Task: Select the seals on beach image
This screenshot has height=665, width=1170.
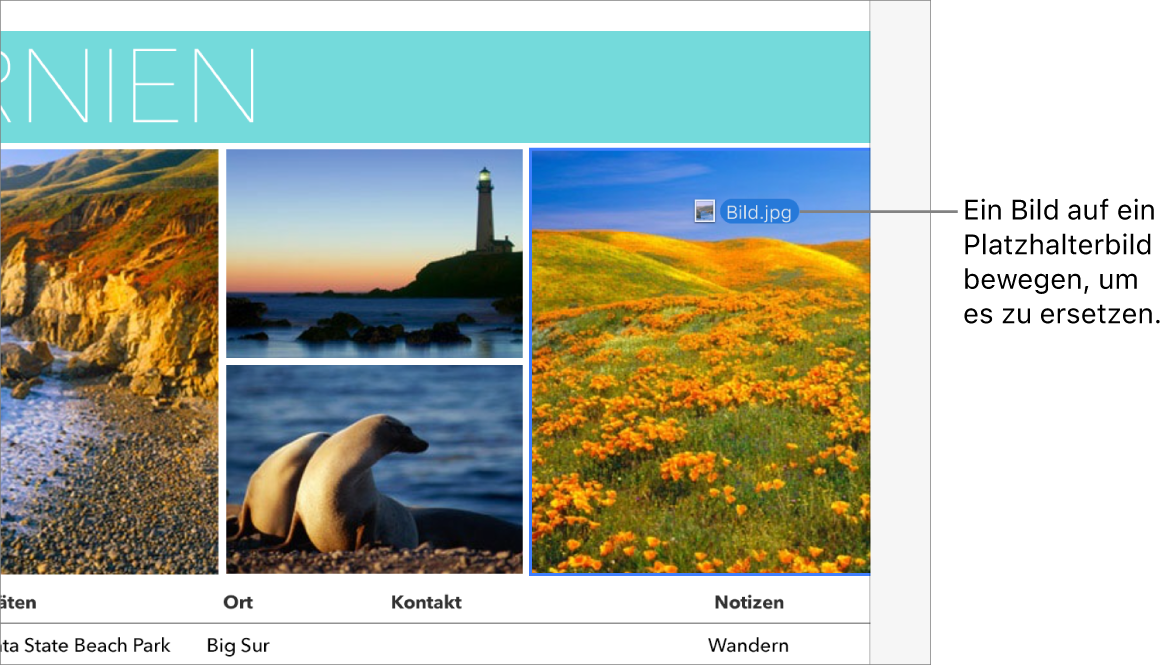Action: click(374, 469)
